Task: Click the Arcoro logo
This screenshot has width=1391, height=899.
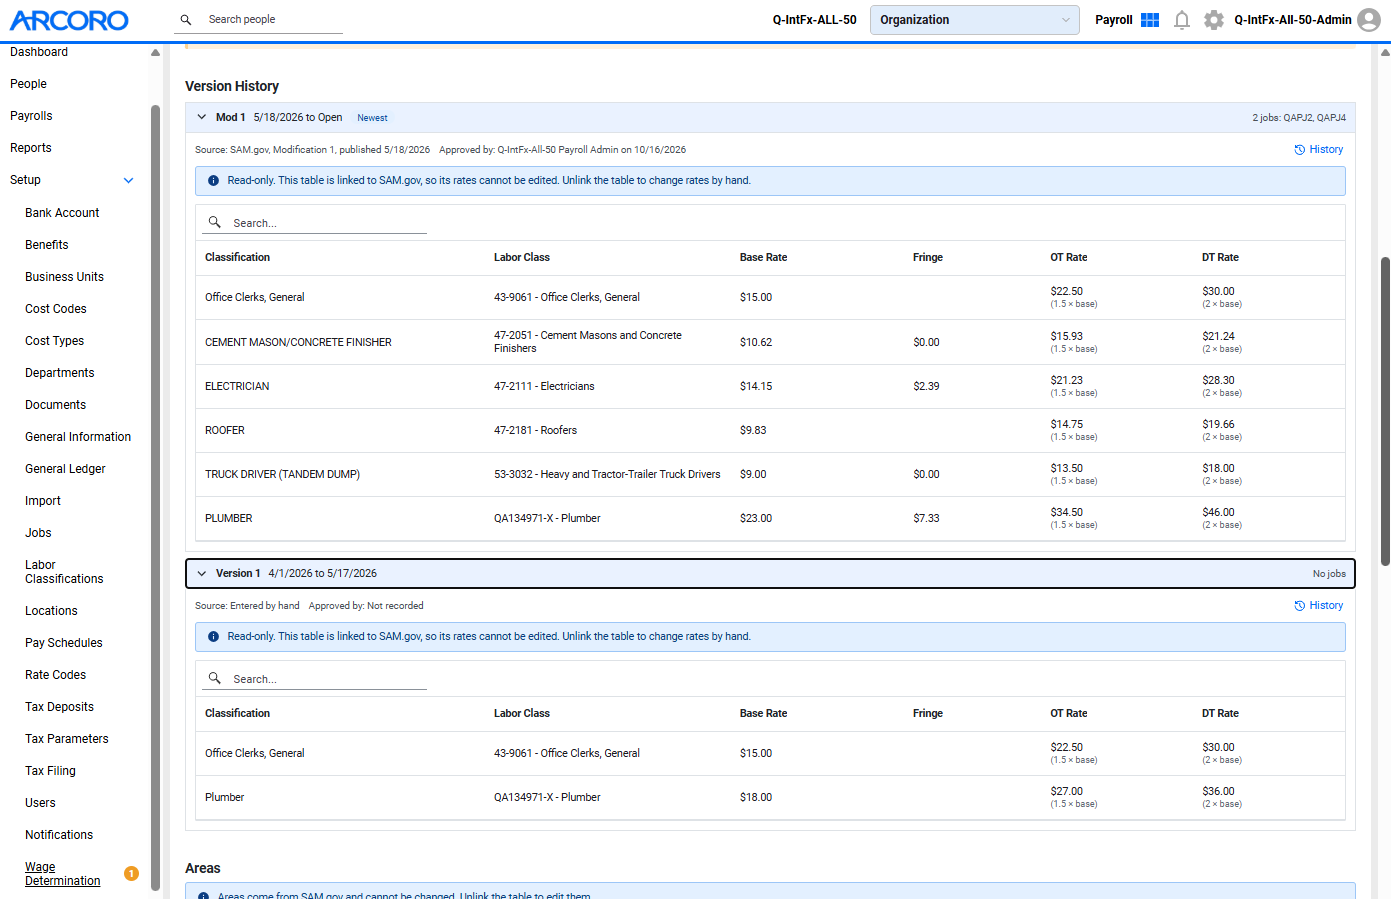Action: click(x=69, y=20)
